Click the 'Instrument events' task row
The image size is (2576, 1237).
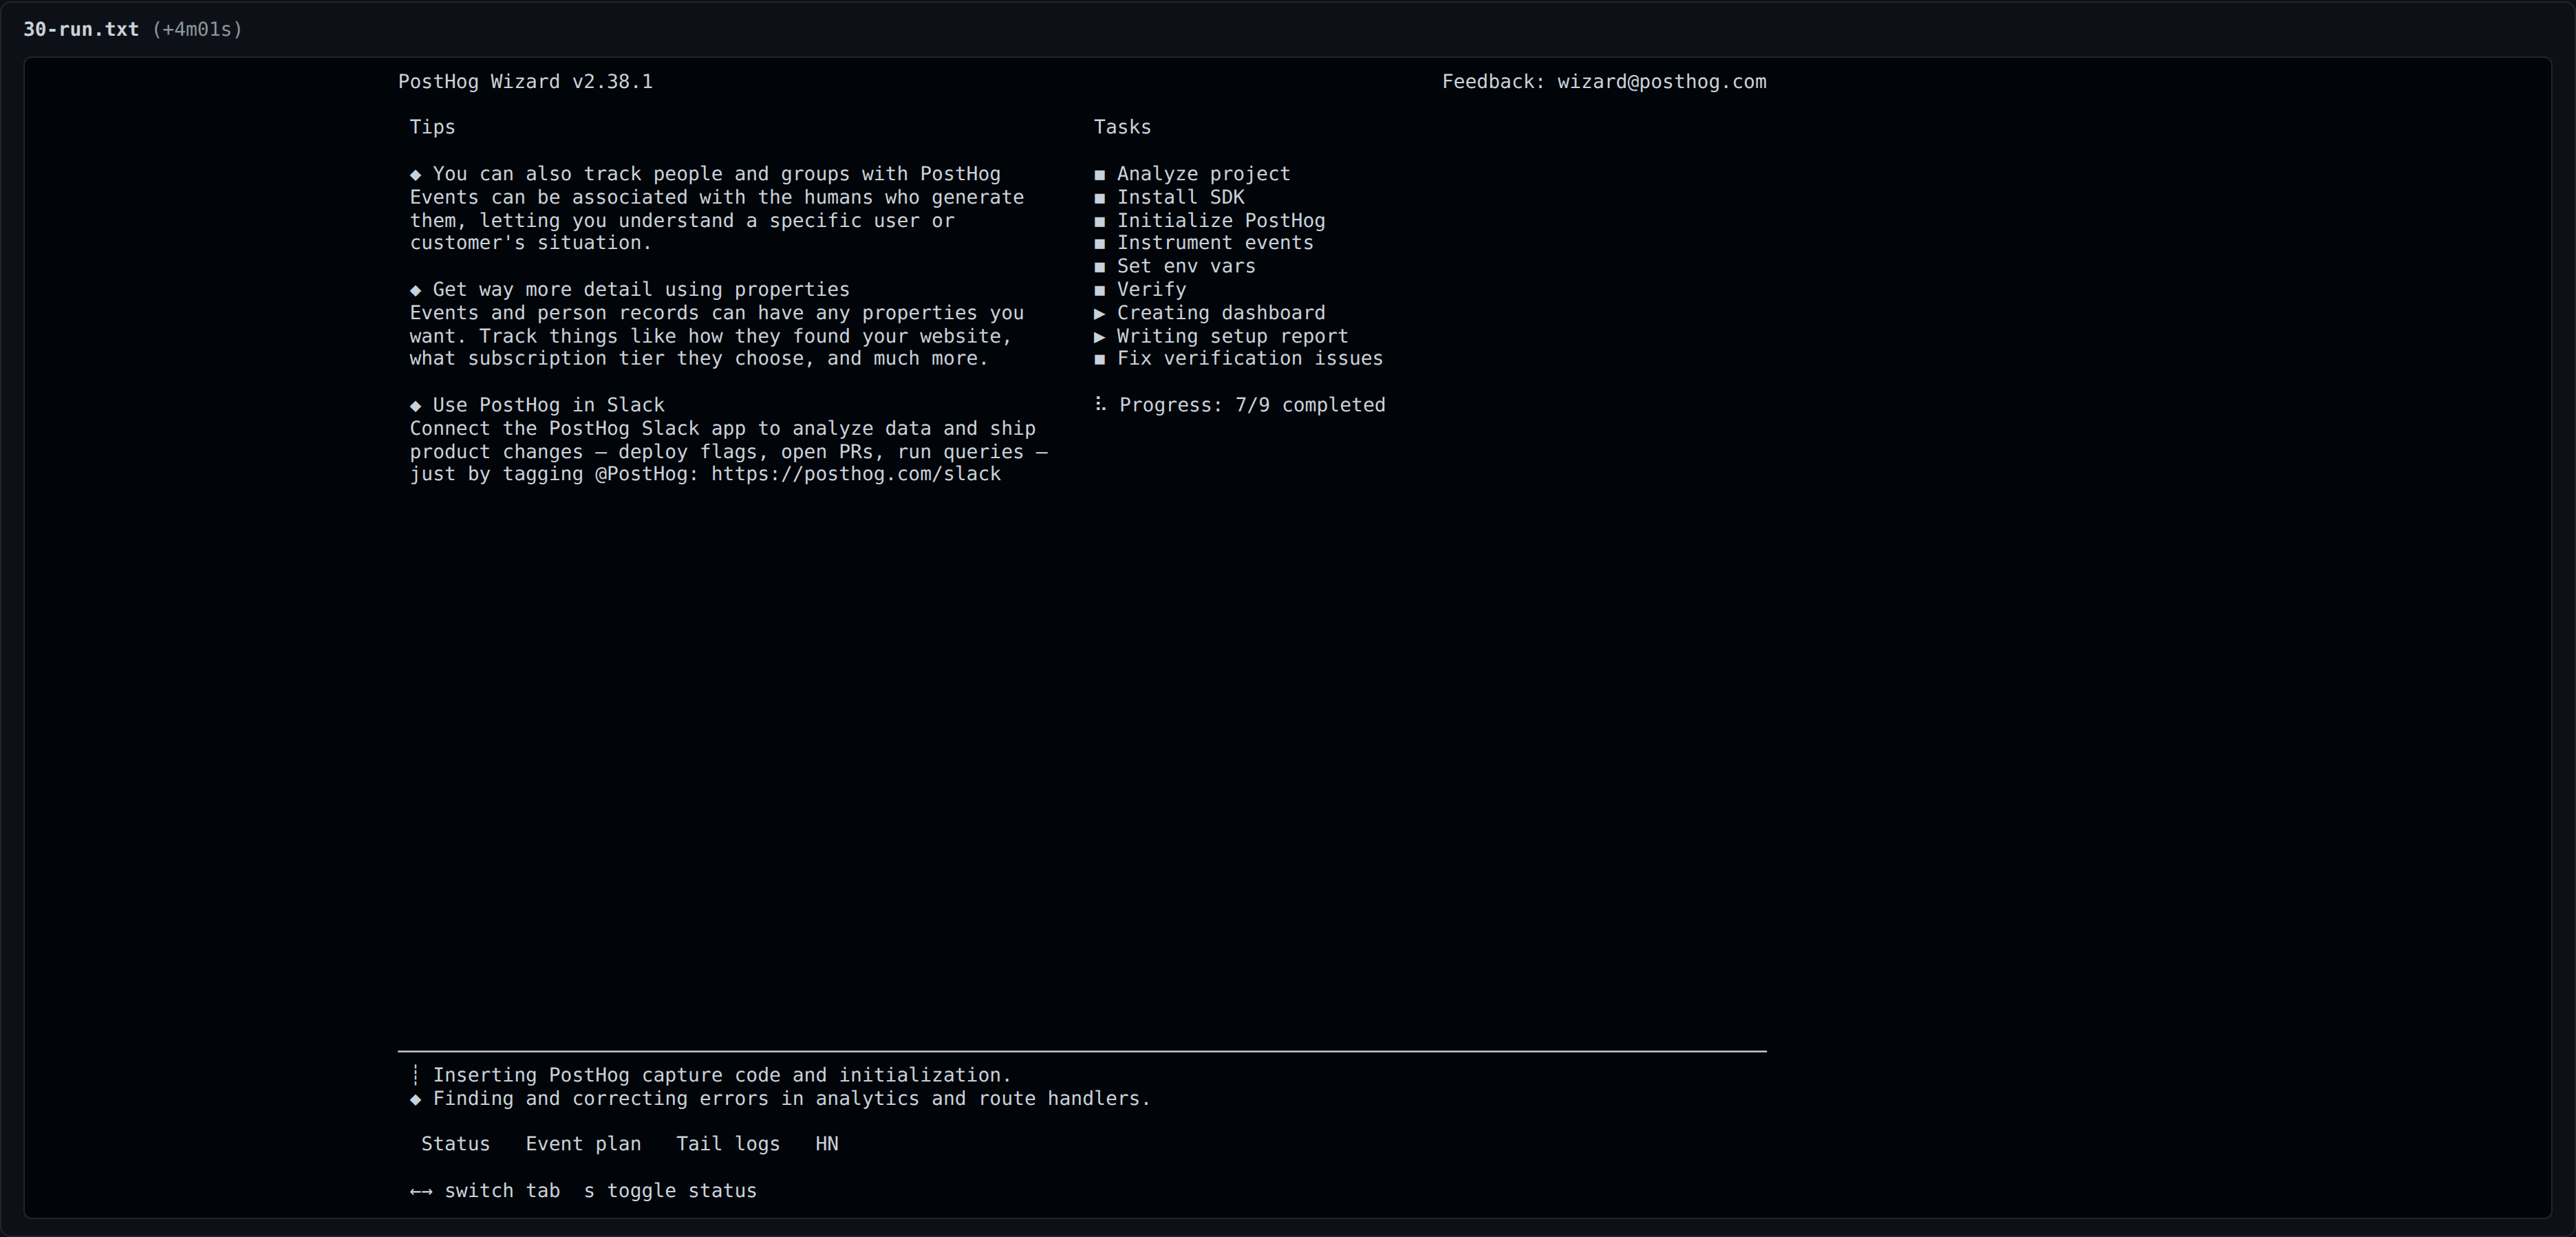click(1204, 243)
